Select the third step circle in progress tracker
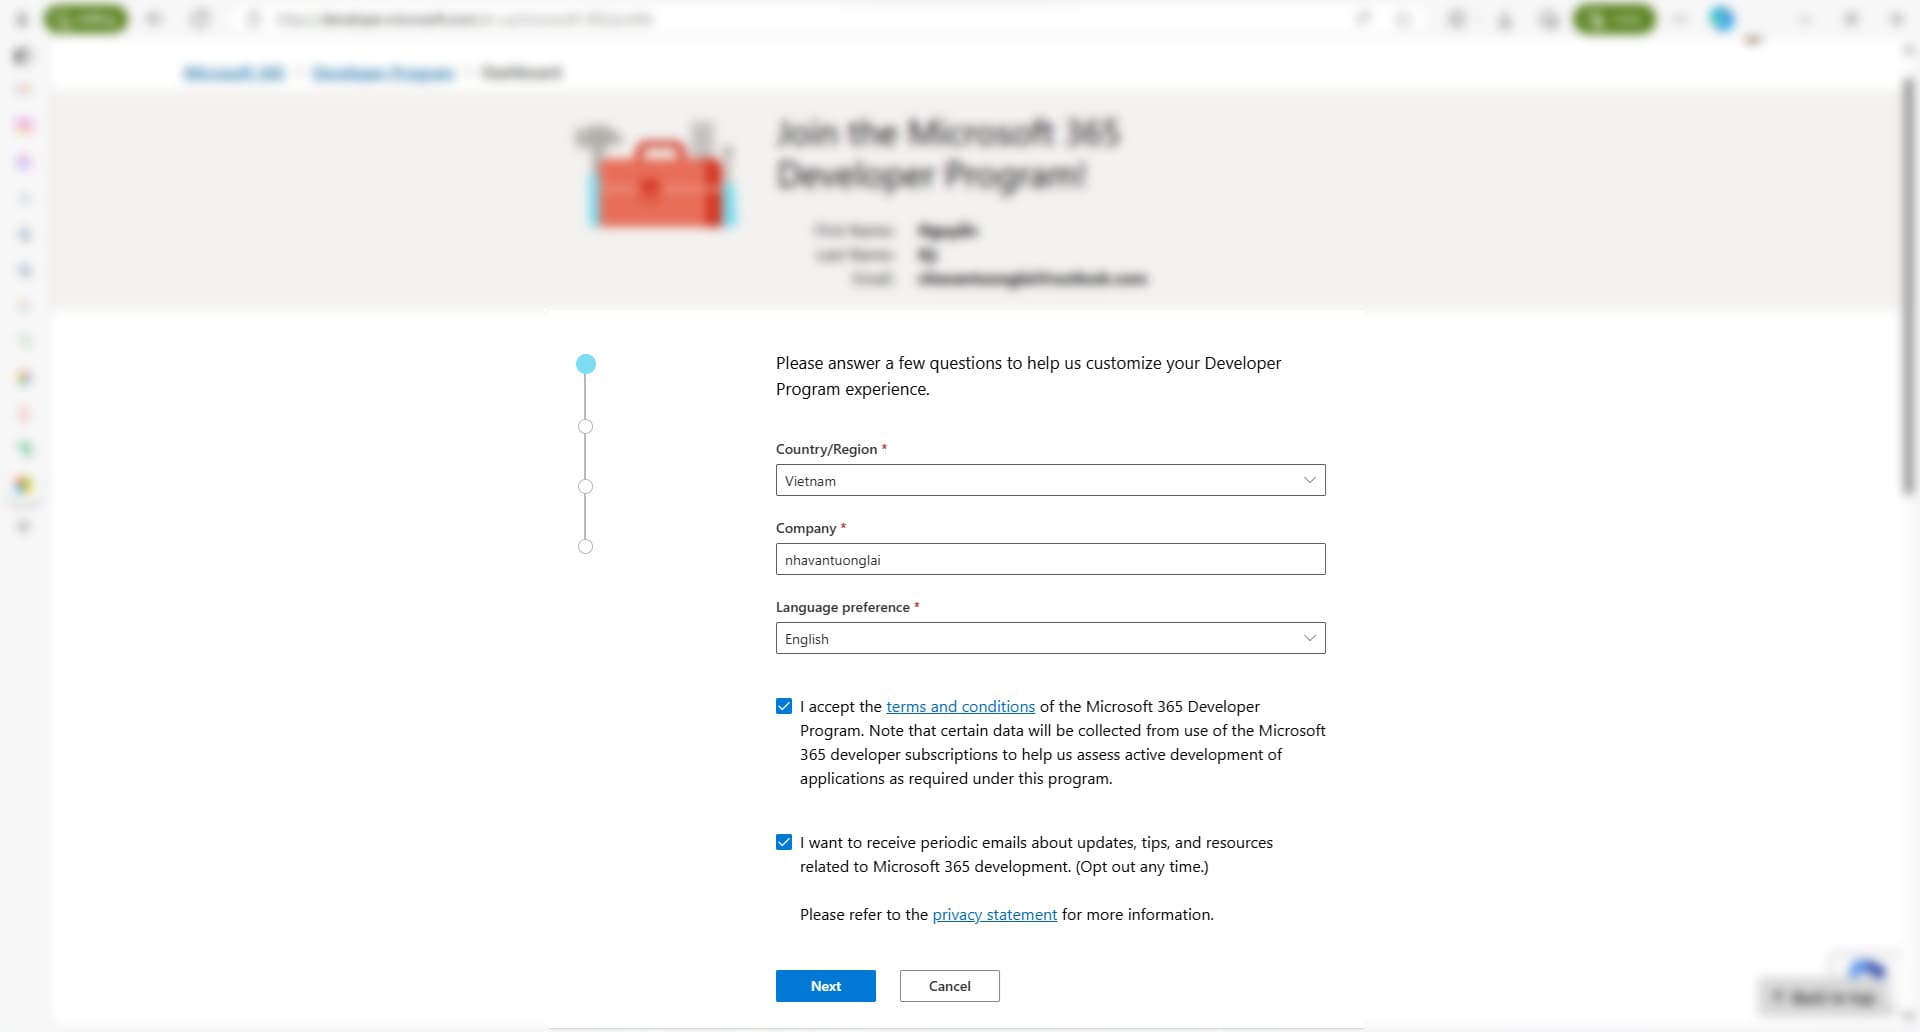The width and height of the screenshot is (1920, 1032). coord(586,487)
